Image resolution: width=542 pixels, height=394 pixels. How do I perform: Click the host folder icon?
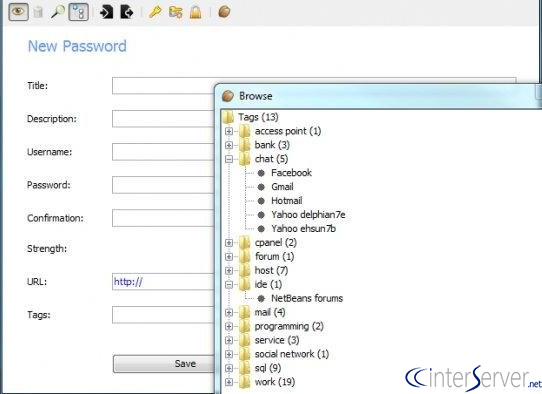(244, 270)
